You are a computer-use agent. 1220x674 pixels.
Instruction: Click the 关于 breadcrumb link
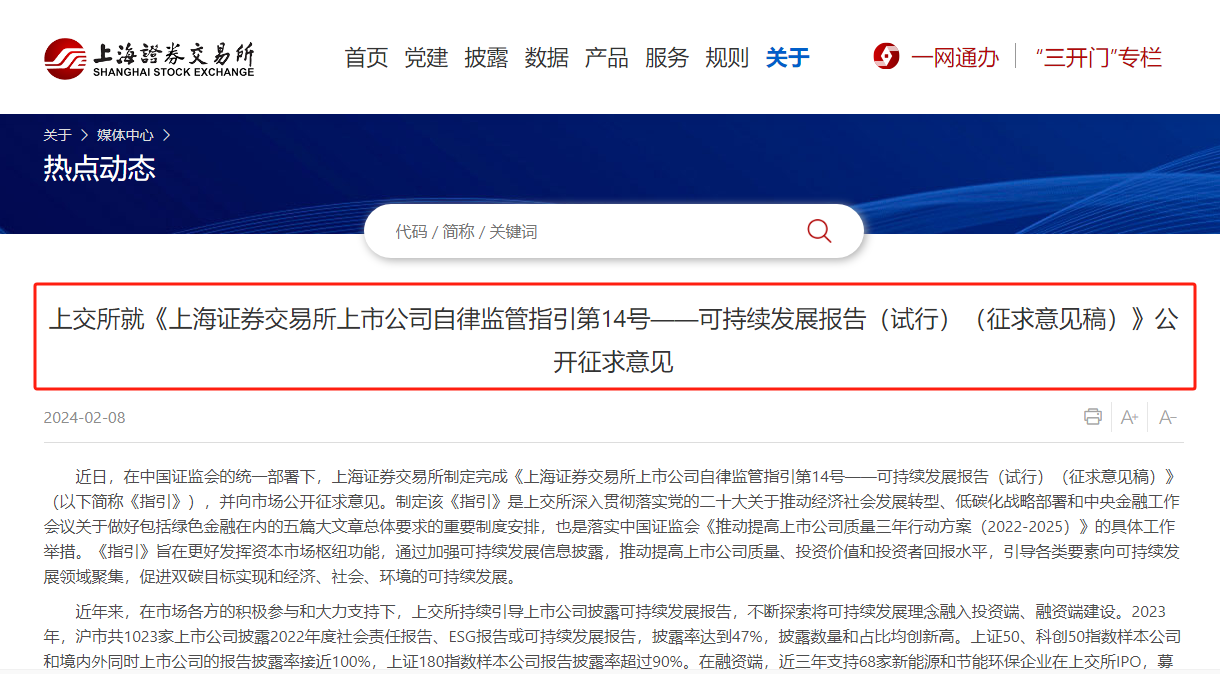click(57, 135)
